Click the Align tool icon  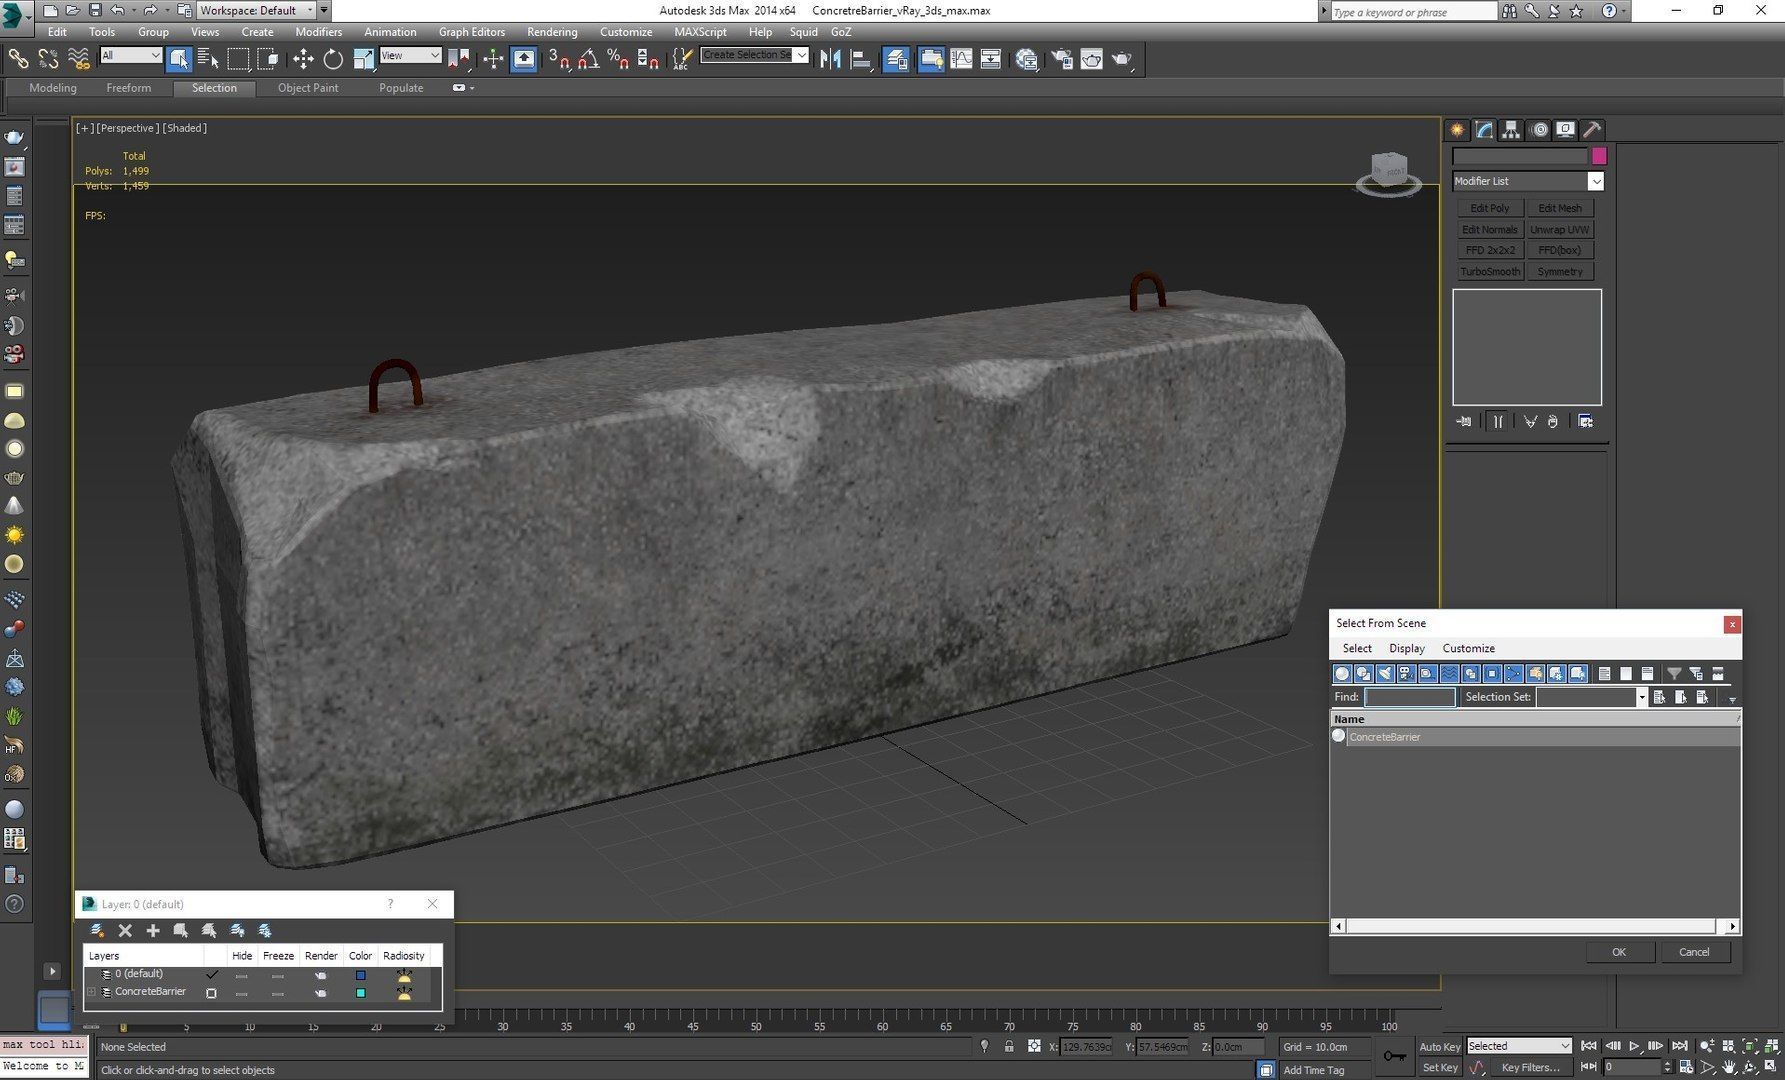tap(860, 59)
